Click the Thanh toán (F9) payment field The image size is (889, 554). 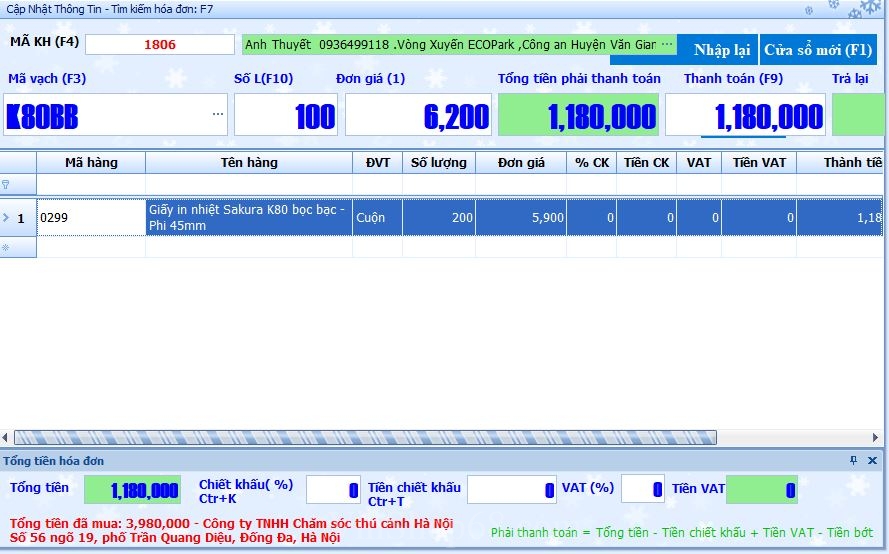coord(745,115)
